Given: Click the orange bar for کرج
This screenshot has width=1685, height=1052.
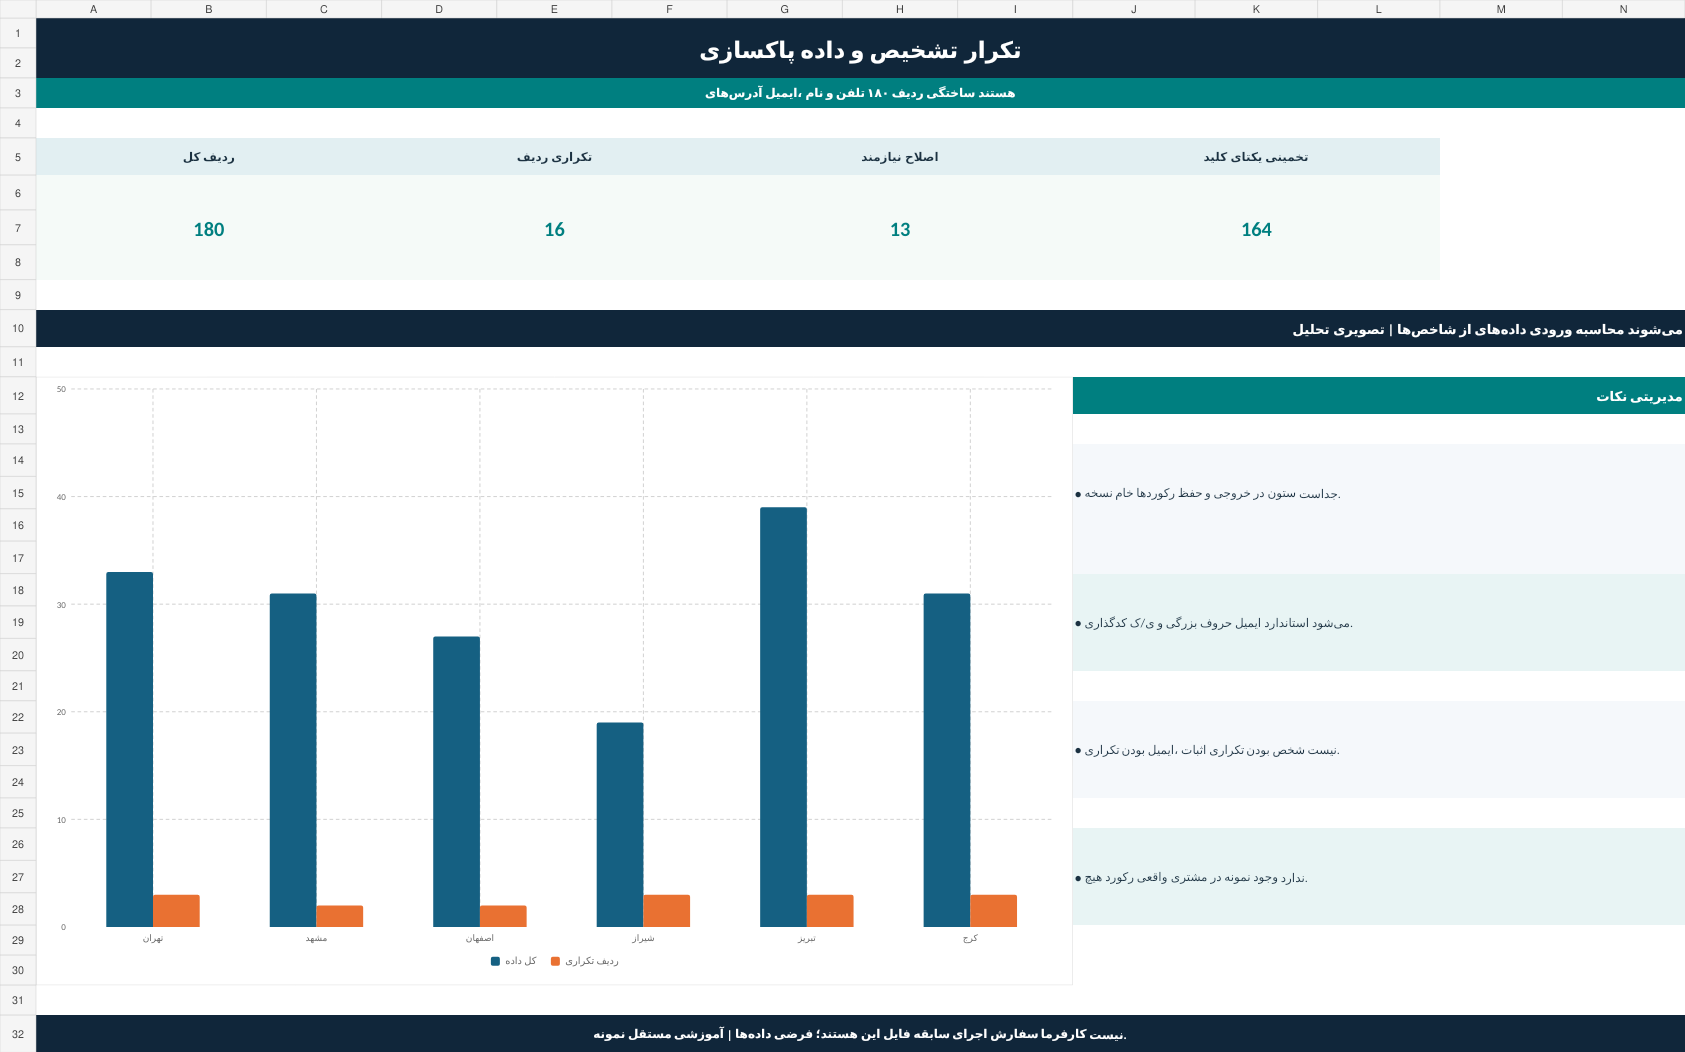Looking at the screenshot, I should click(994, 911).
